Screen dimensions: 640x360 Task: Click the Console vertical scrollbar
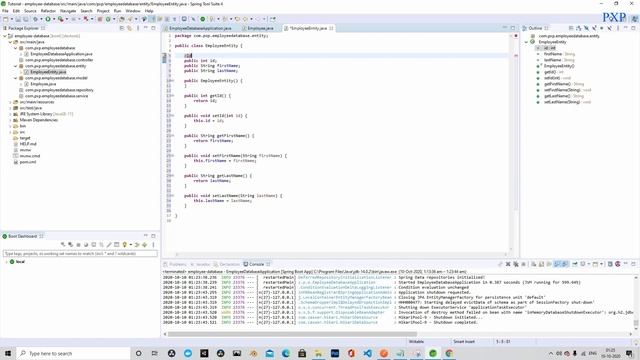[636, 322]
